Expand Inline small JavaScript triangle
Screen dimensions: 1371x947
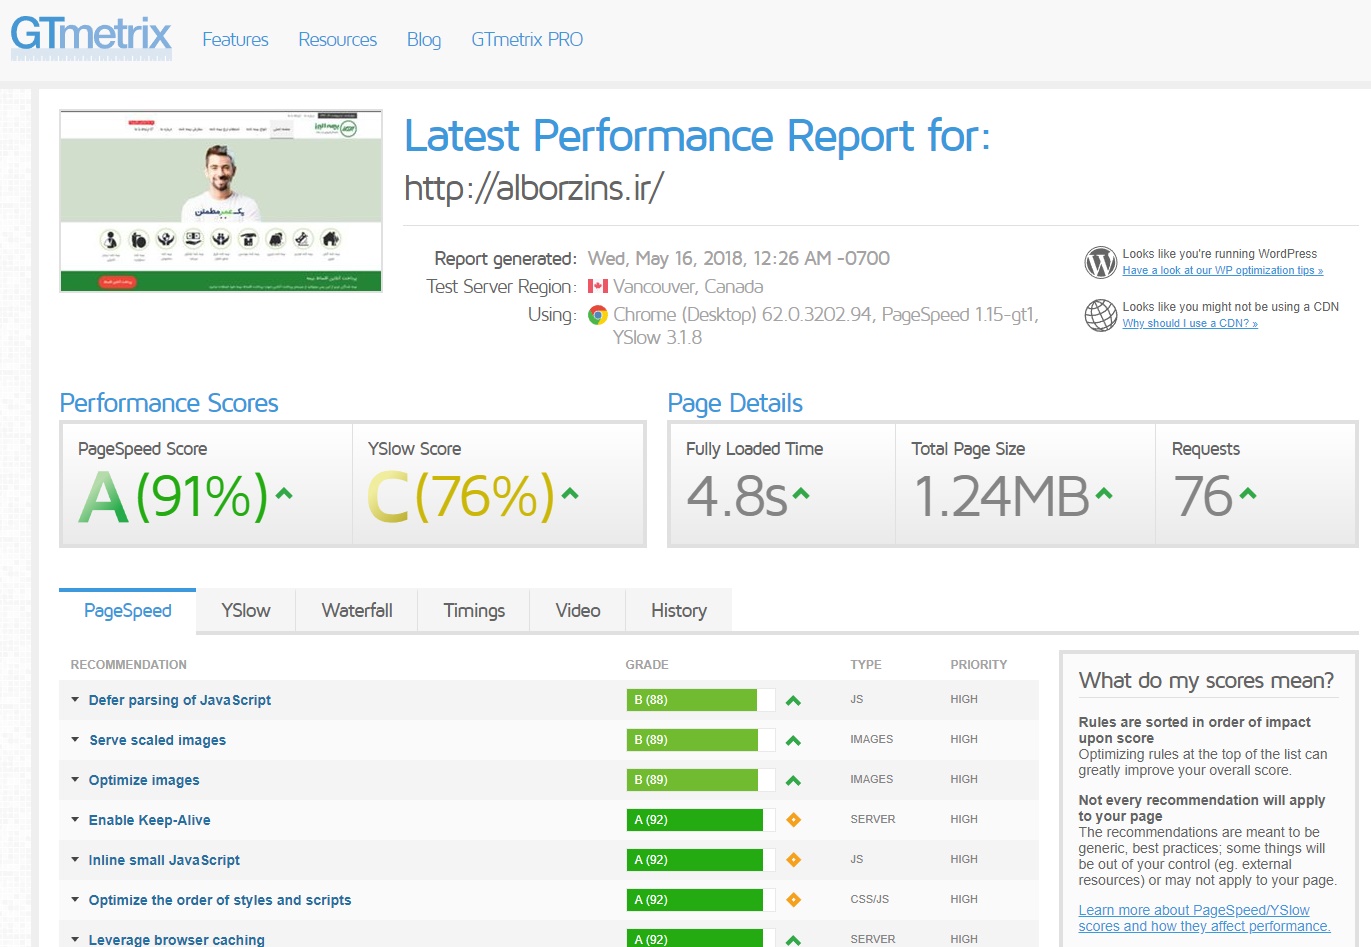[x=75, y=860]
